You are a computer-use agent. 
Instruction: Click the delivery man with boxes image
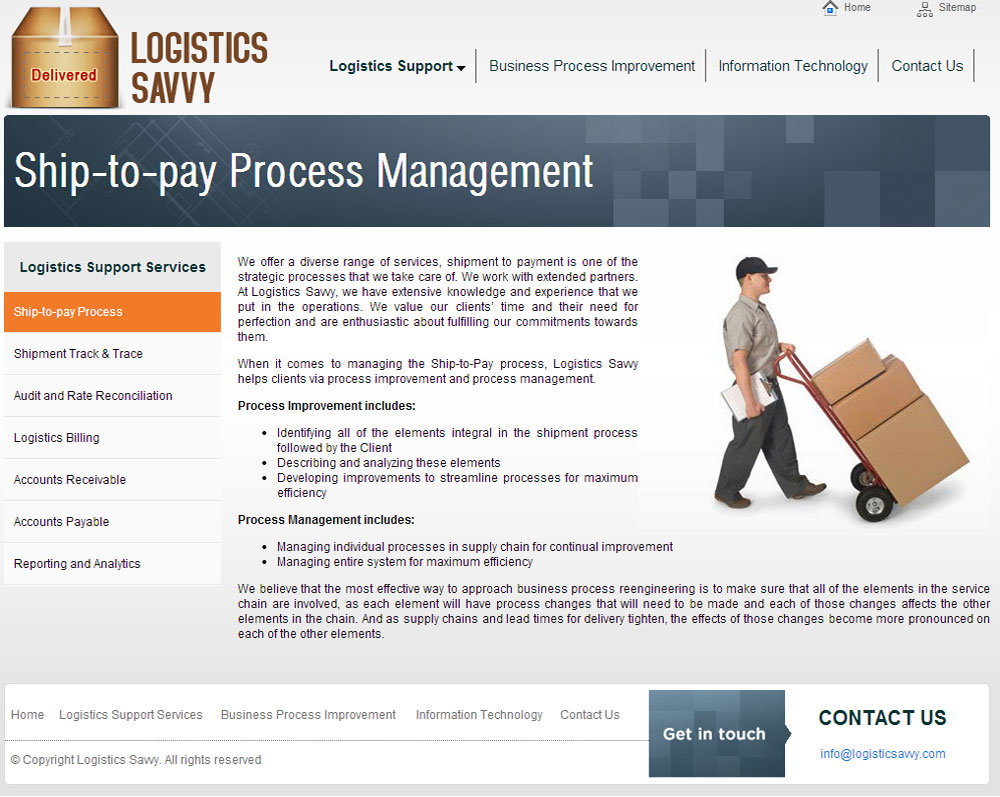(x=839, y=389)
